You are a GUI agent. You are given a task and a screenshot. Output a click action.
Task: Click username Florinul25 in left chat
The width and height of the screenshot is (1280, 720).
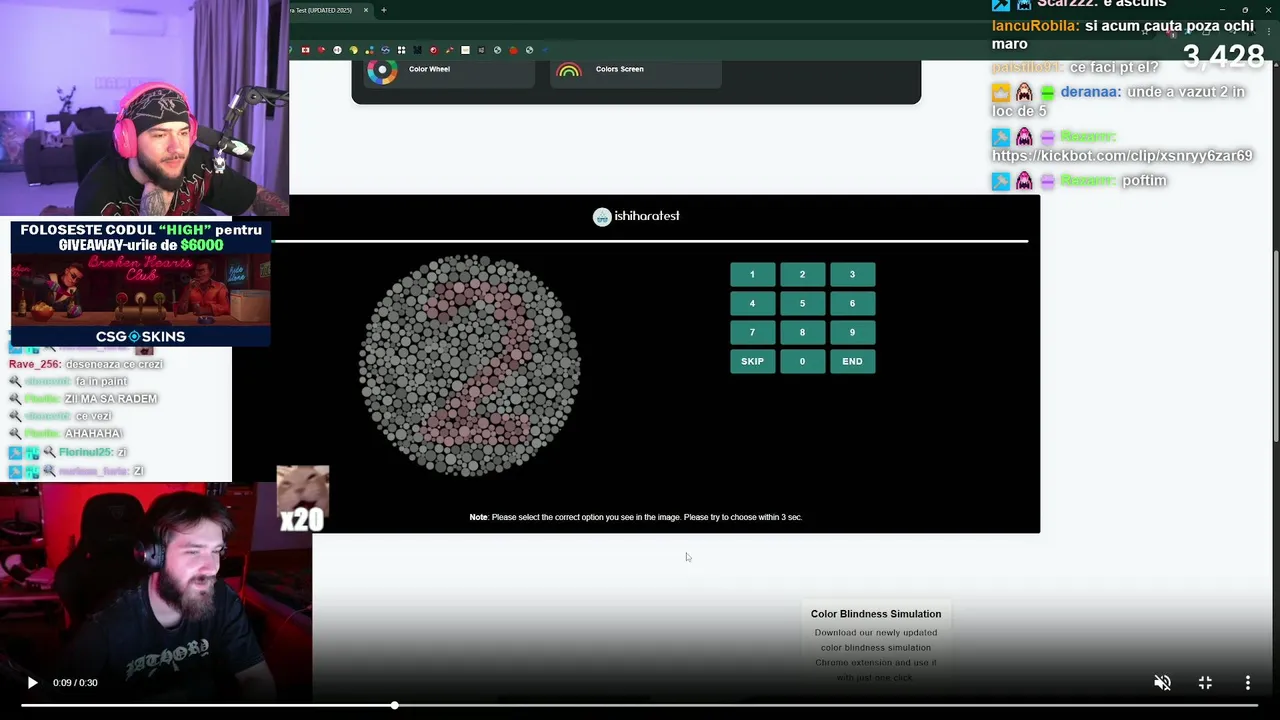point(86,453)
